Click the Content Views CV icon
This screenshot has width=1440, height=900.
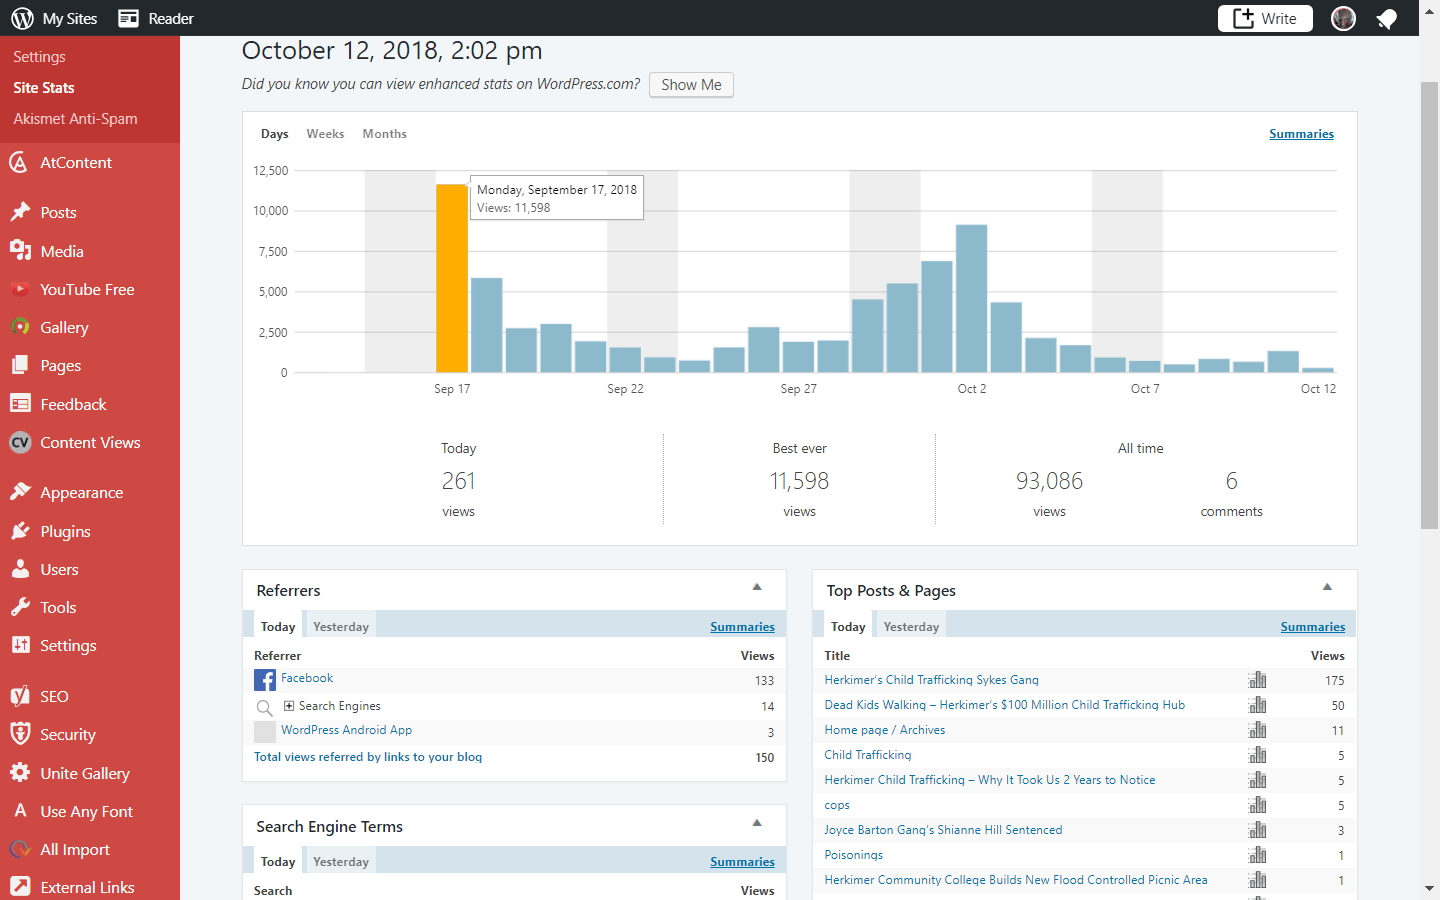[20, 442]
